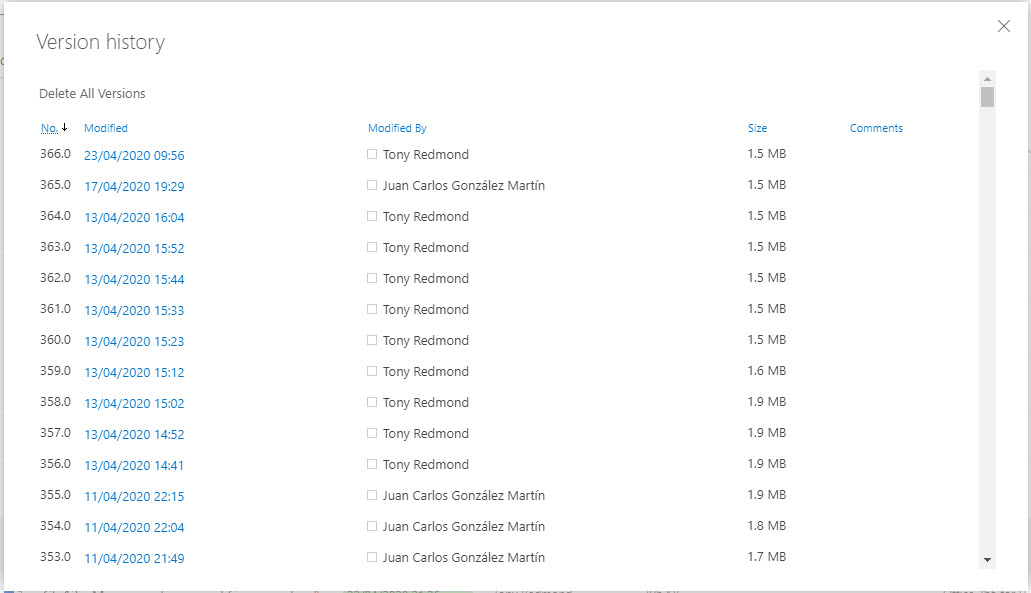1031x593 pixels.
Task: Tick checkbox for version 362.0 row
Action: coord(372,278)
